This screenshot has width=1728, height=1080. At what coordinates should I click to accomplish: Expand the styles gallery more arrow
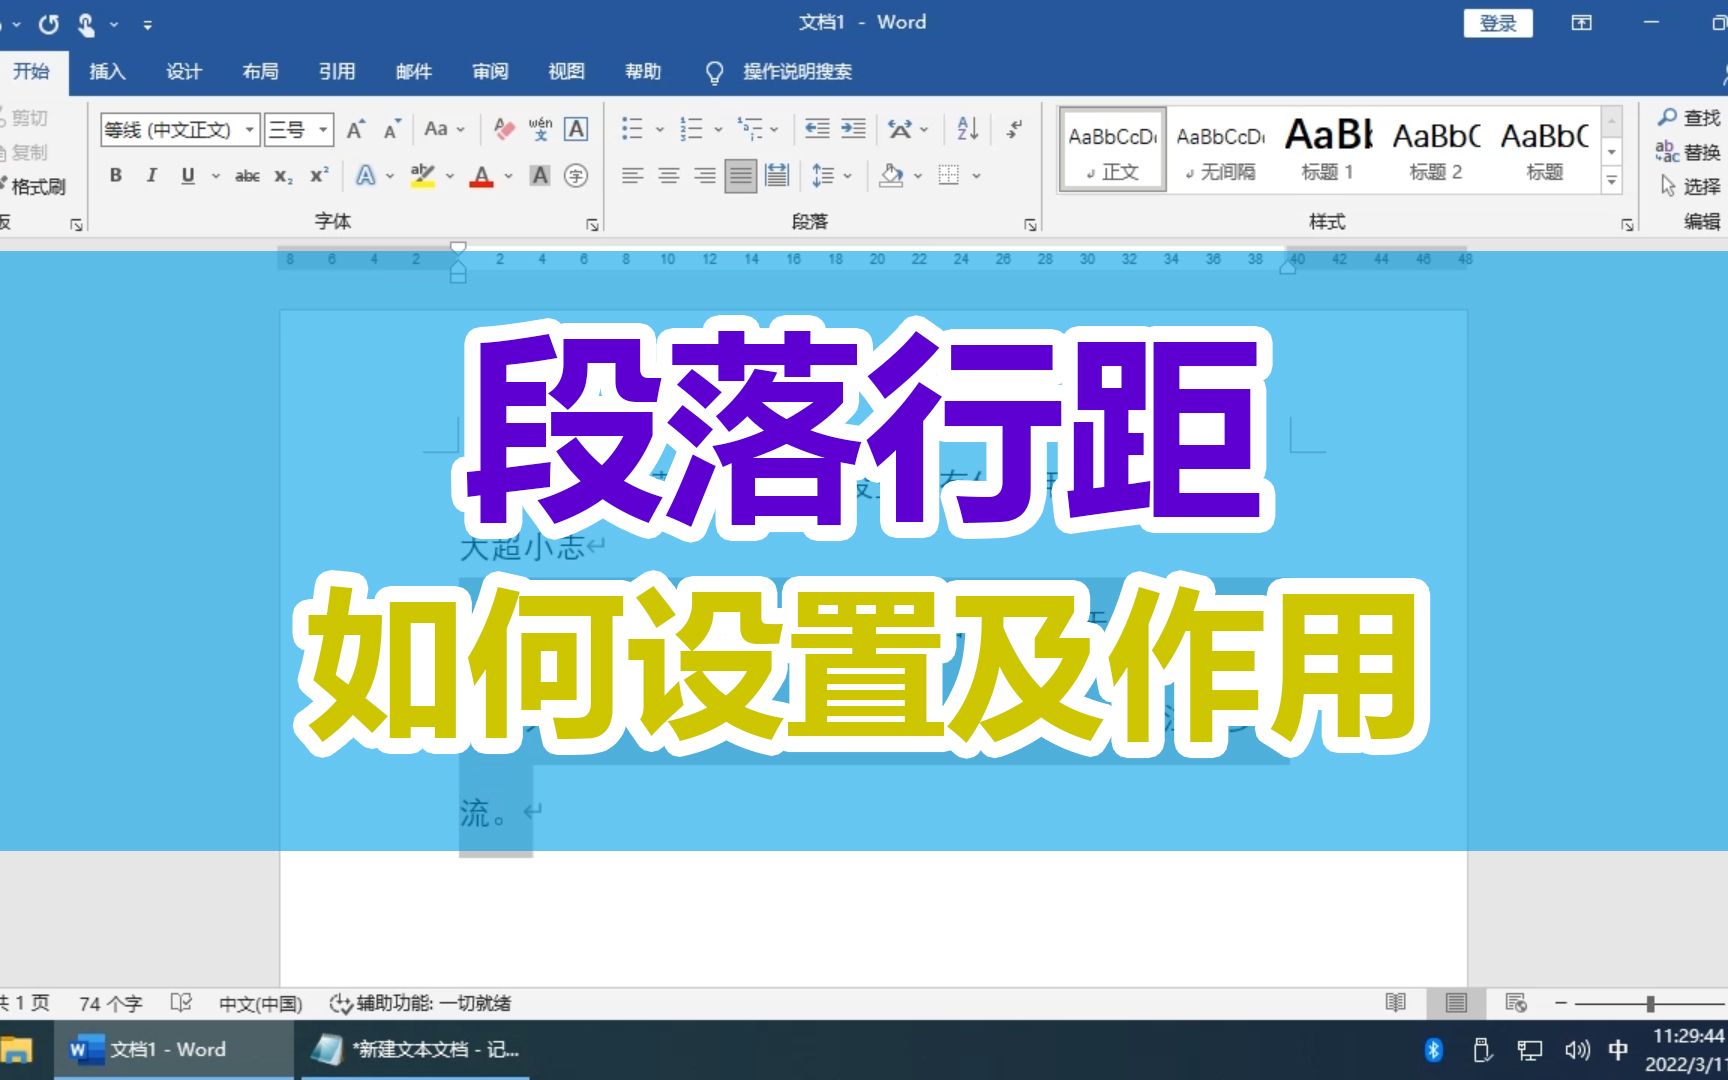(x=1612, y=181)
